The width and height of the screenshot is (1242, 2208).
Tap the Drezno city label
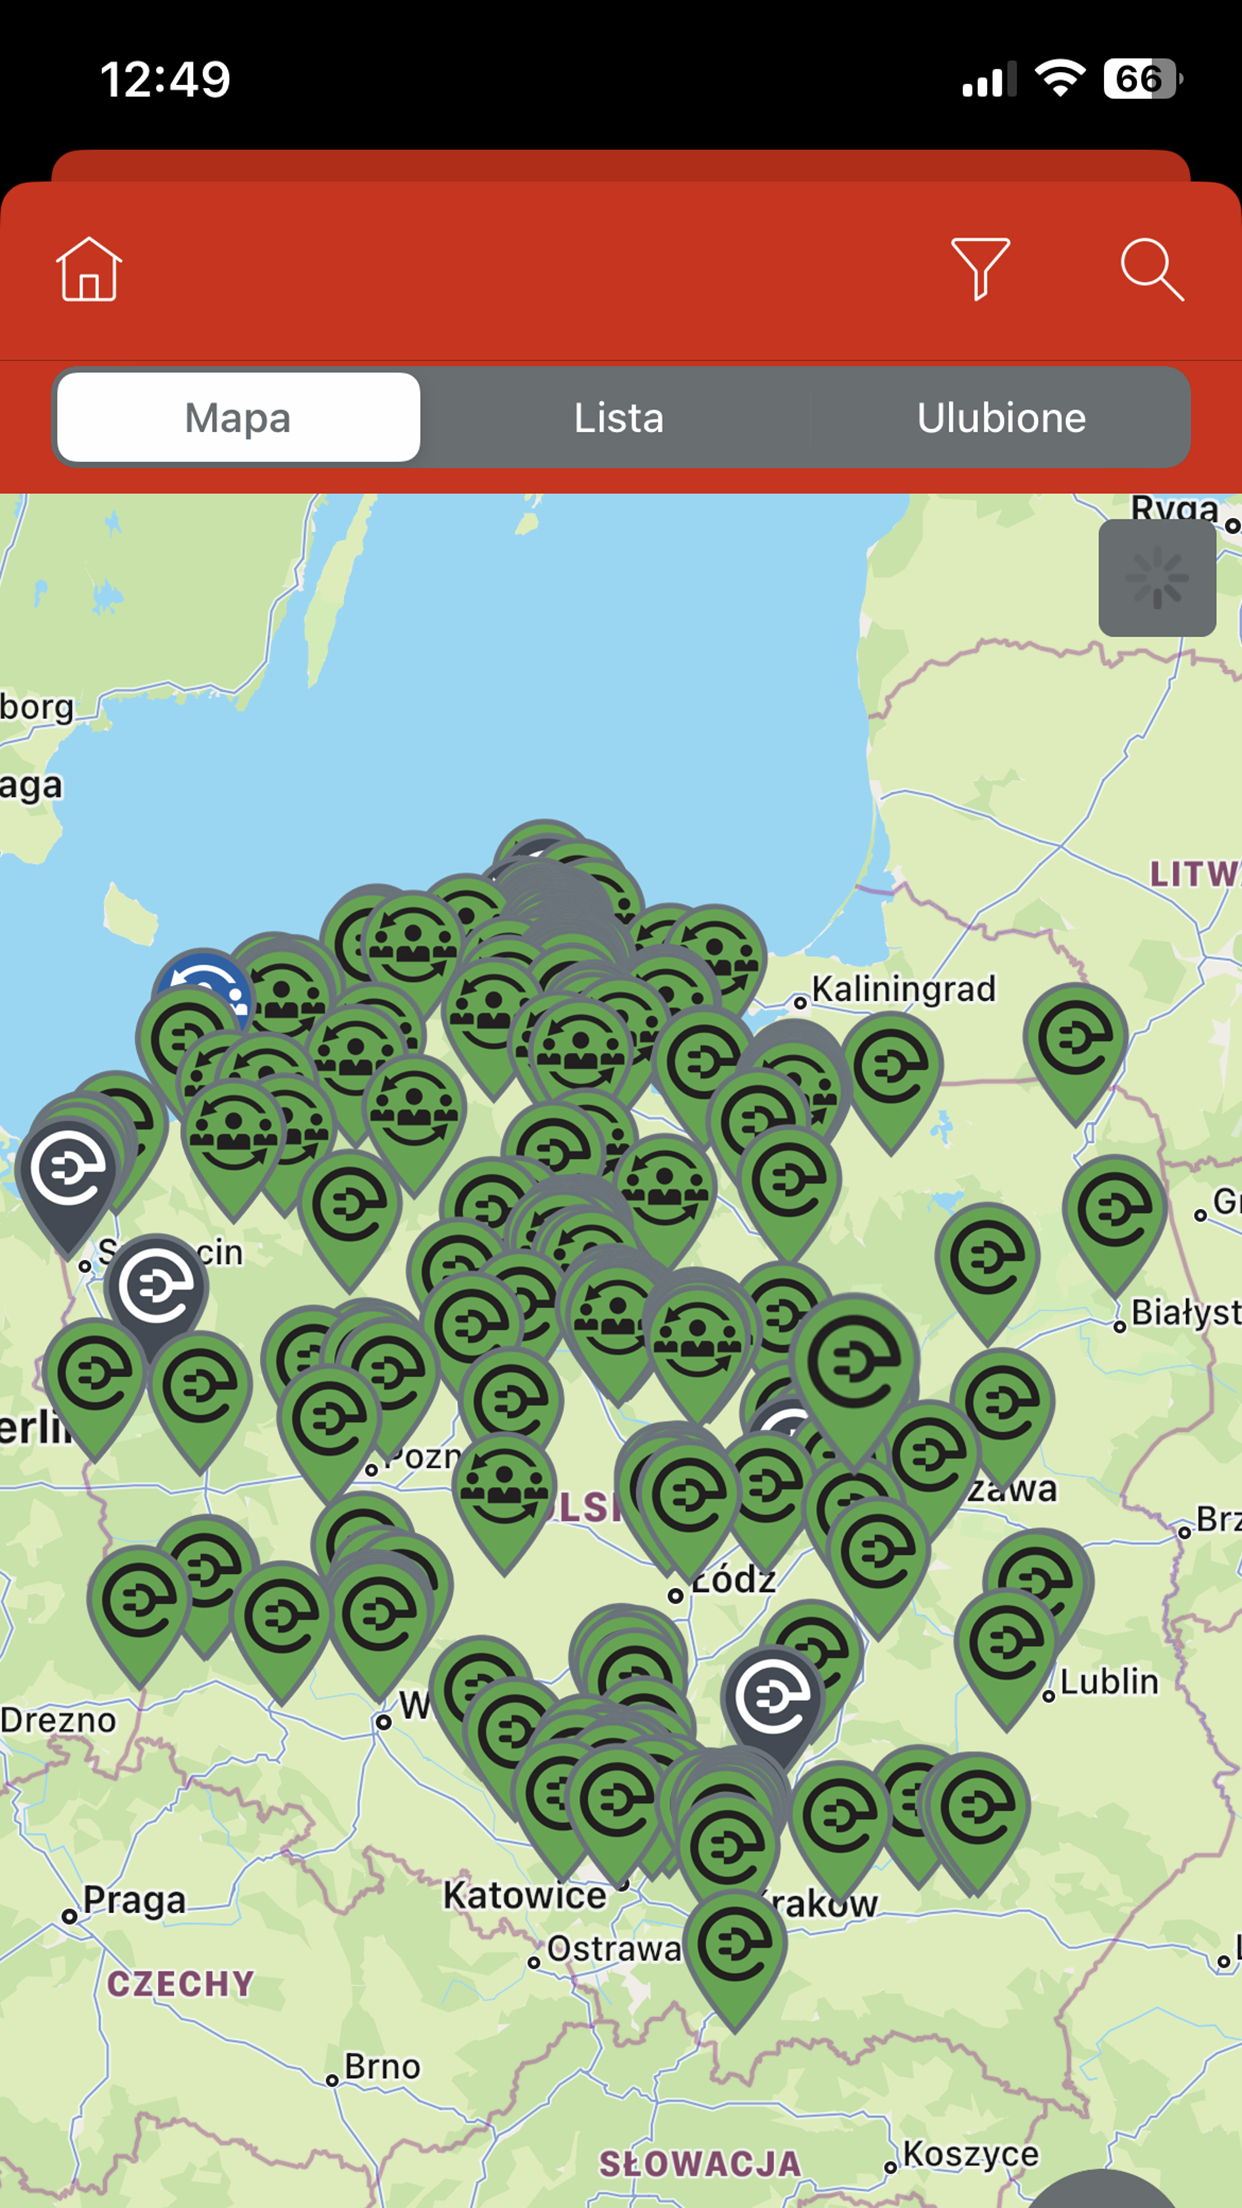pyautogui.click(x=59, y=1720)
